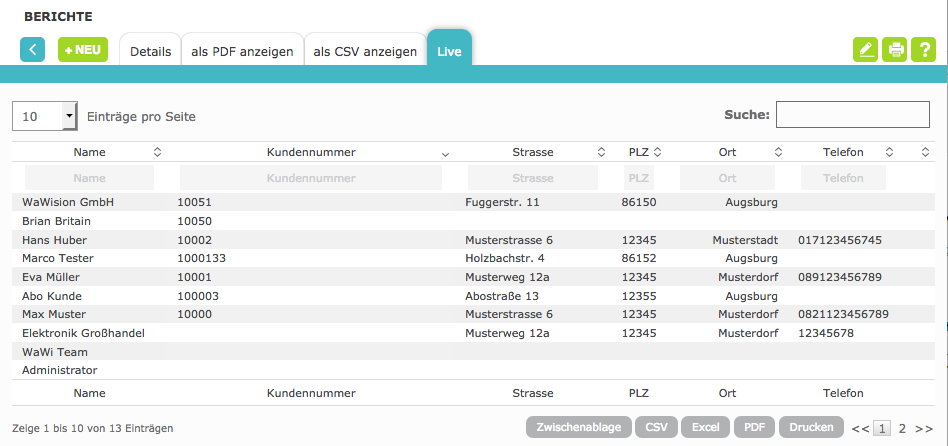948x446 pixels.
Task: Click the Drucken button
Action: tap(811, 427)
